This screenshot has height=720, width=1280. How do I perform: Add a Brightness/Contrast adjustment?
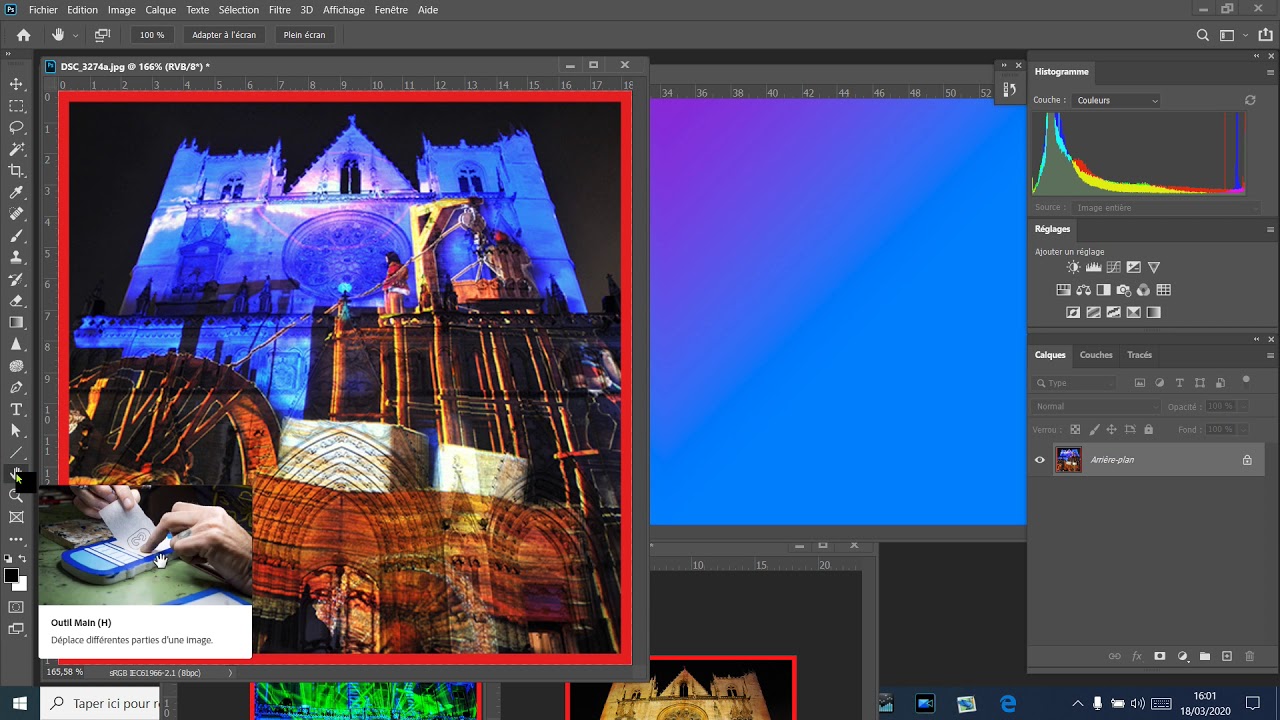[1074, 267]
